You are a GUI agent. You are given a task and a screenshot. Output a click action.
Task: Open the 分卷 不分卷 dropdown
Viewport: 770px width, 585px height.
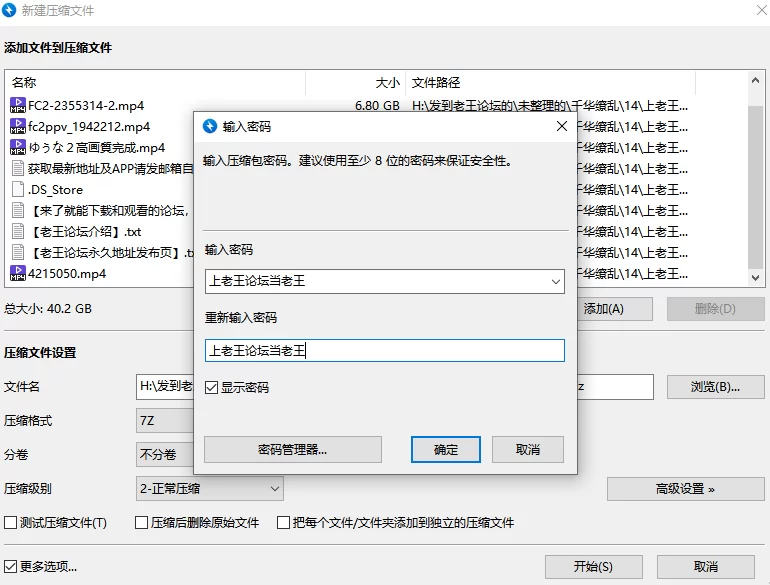165,454
